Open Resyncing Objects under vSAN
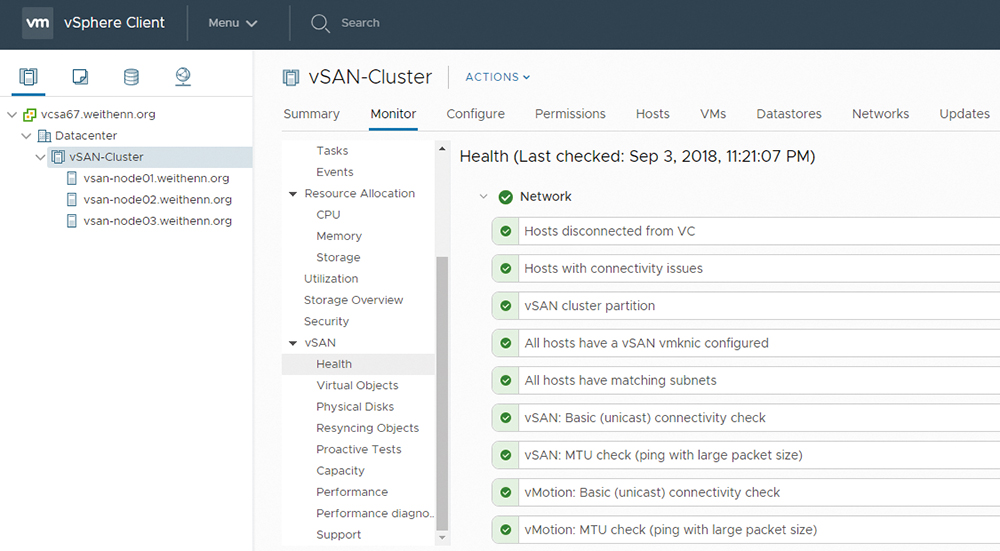Image resolution: width=1000 pixels, height=551 pixels. [367, 428]
